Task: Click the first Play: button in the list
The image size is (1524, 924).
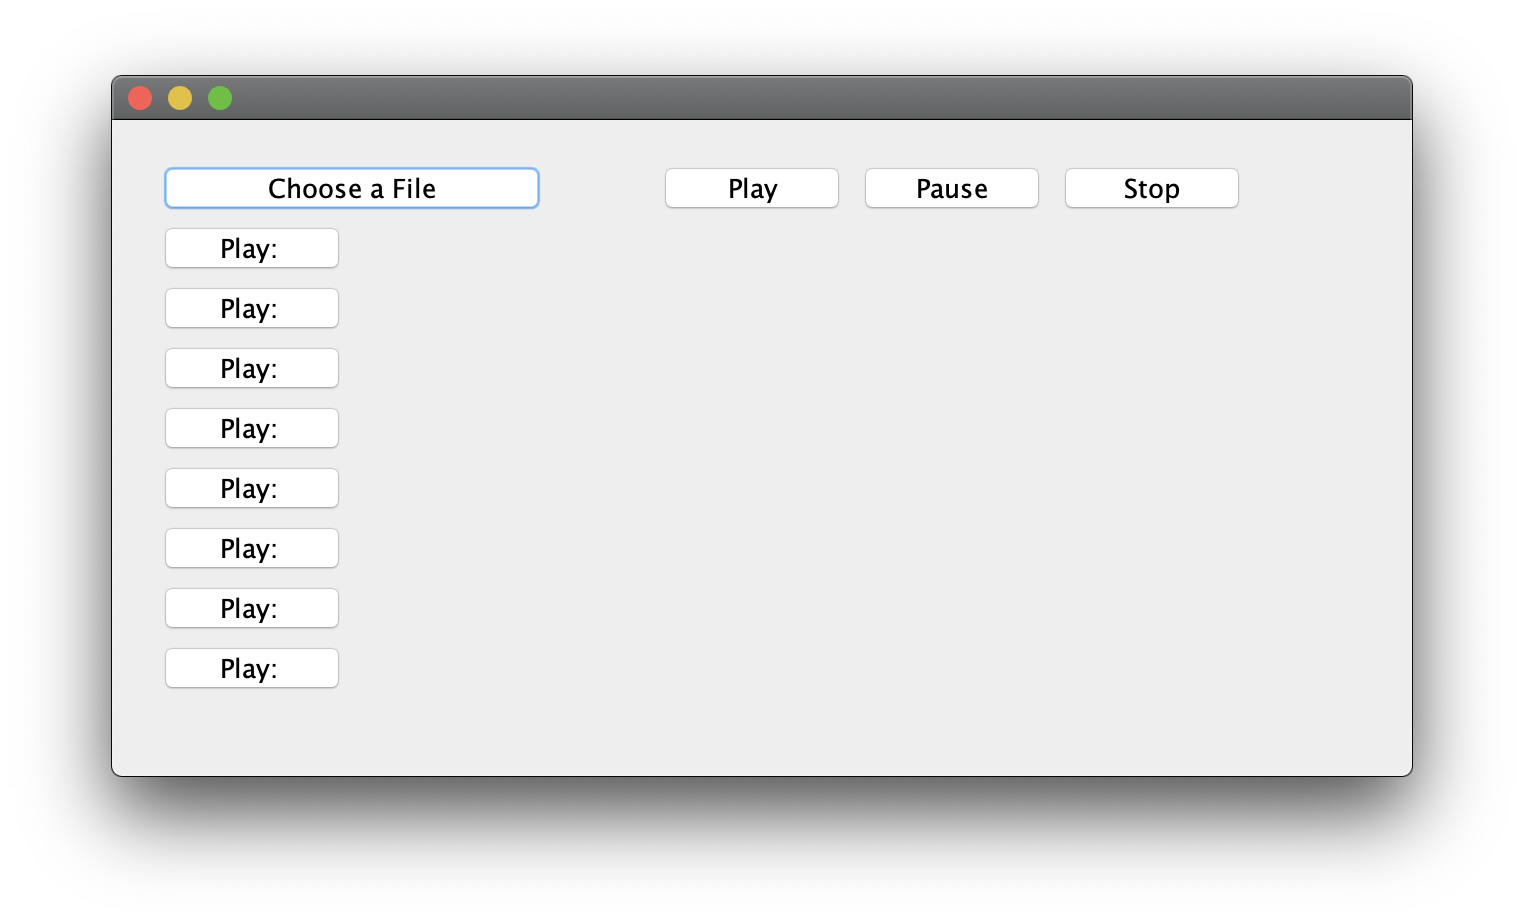Action: click(252, 248)
